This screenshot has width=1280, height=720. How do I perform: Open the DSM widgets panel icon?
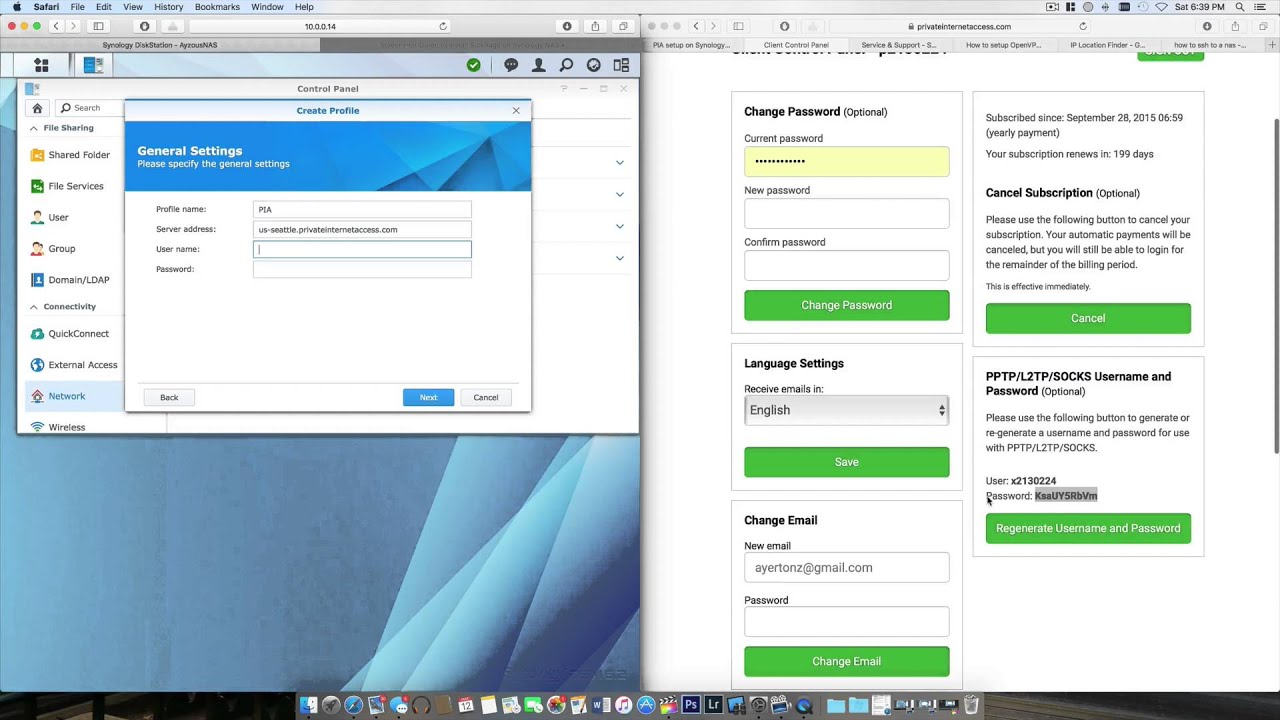pyautogui.click(x=621, y=65)
